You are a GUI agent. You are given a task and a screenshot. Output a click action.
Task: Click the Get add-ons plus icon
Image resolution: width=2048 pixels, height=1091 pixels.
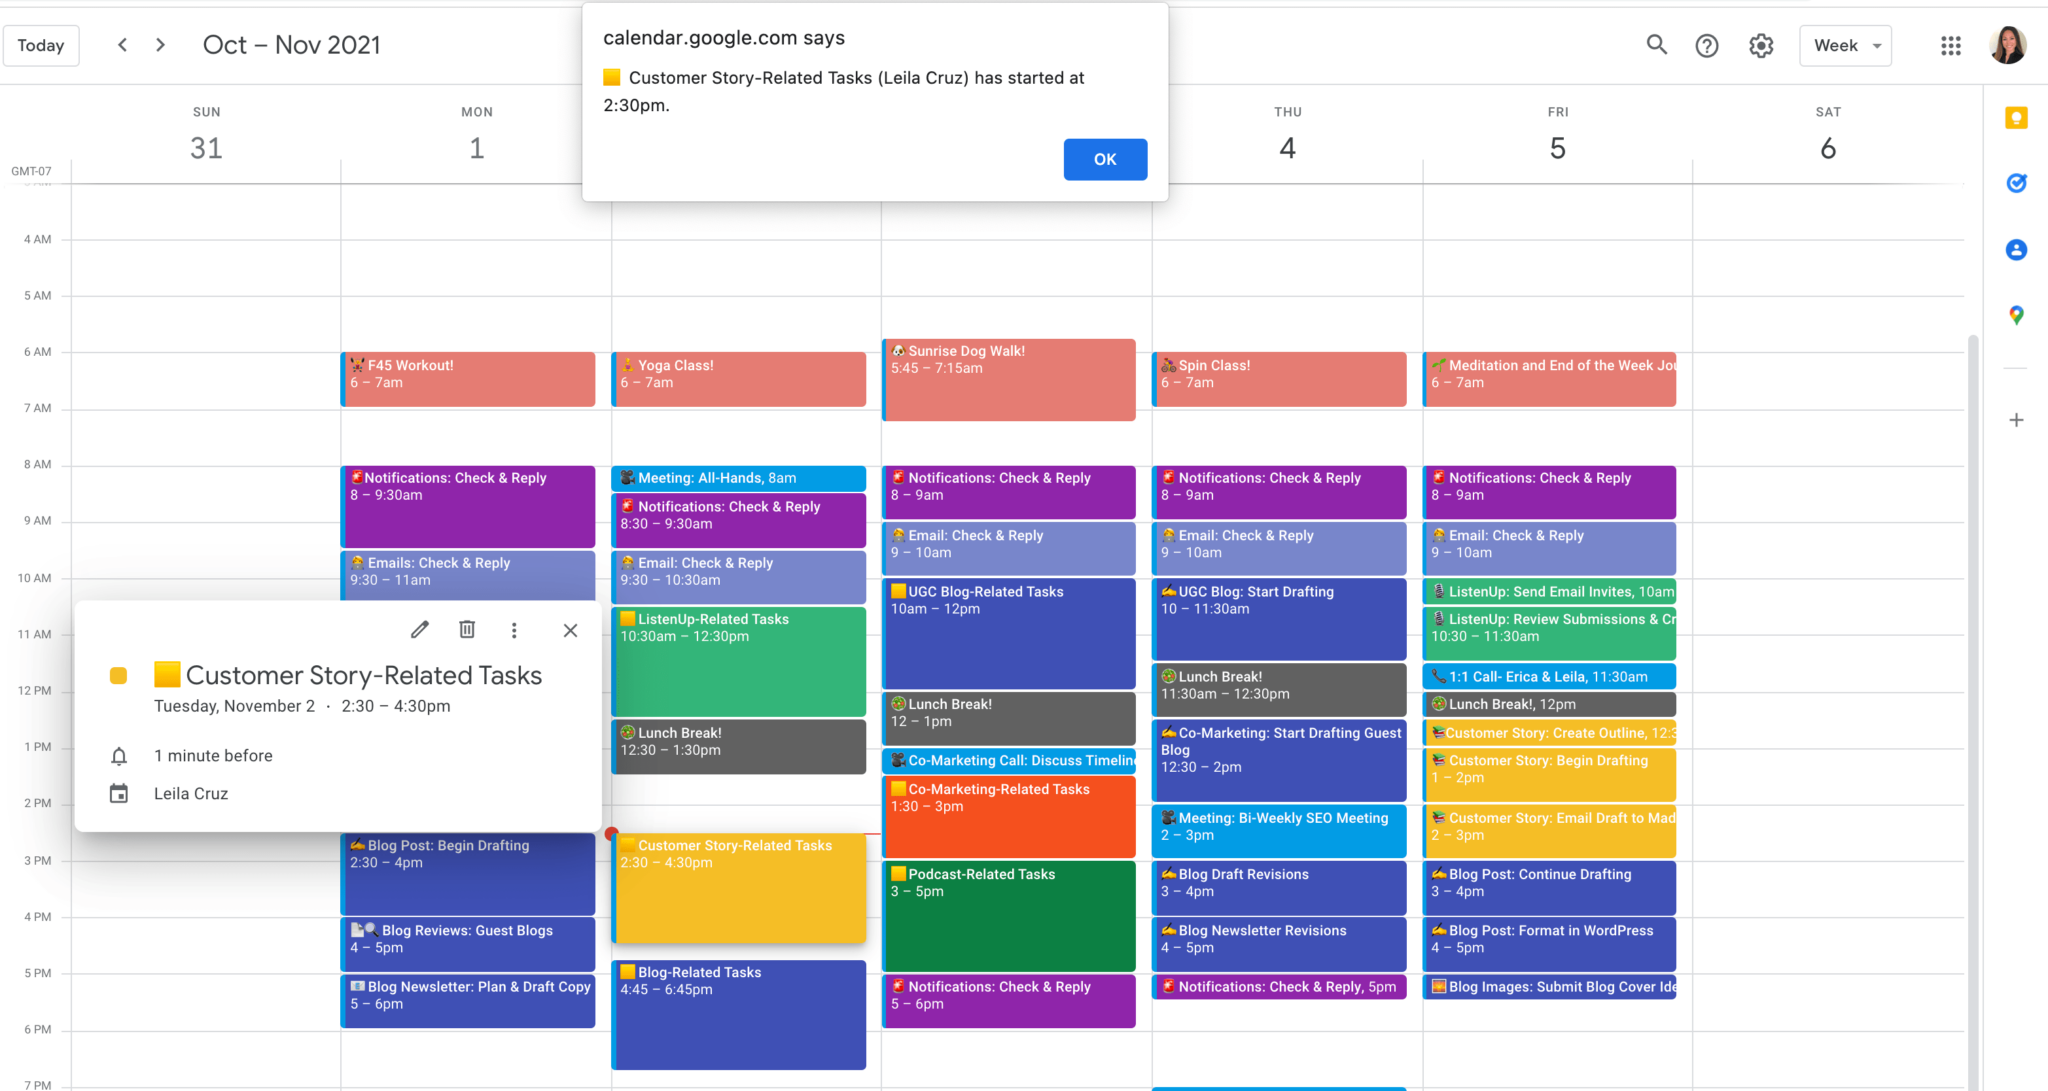tap(2016, 420)
